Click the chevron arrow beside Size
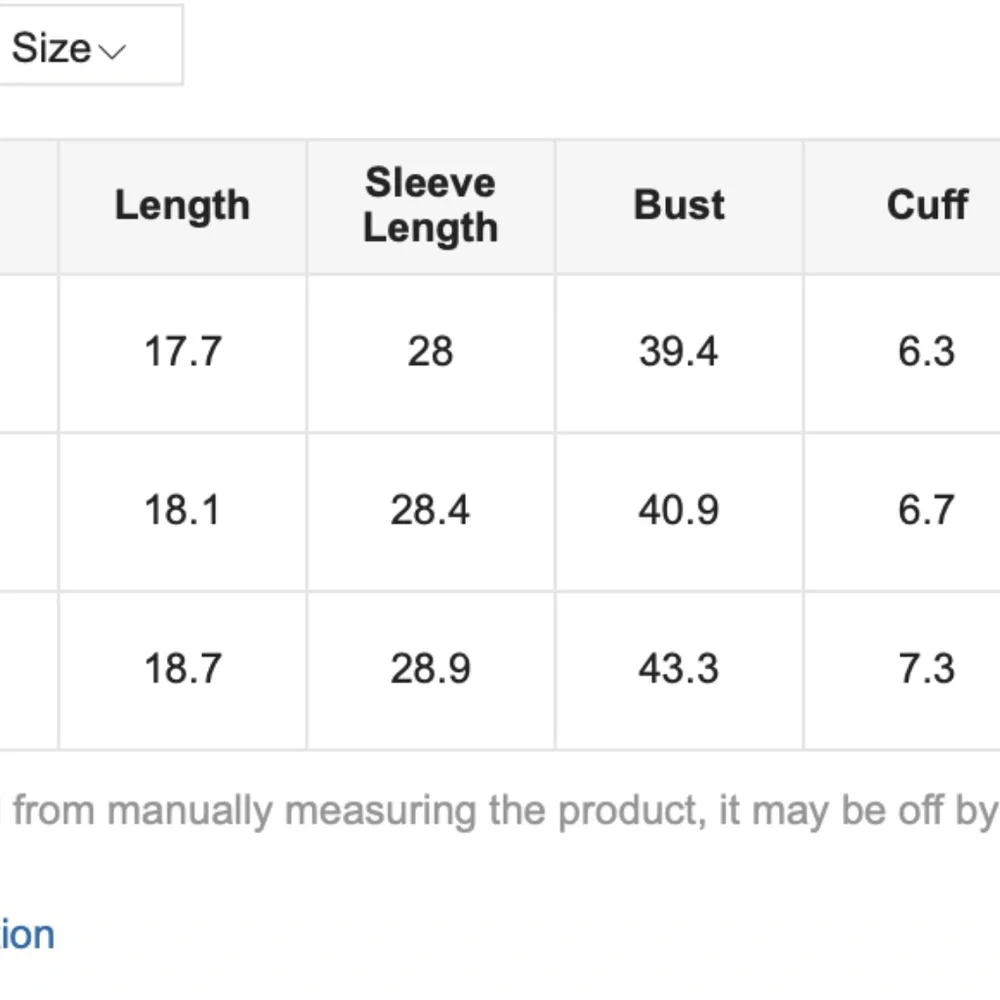The height and width of the screenshot is (1000, 1000). click(113, 50)
